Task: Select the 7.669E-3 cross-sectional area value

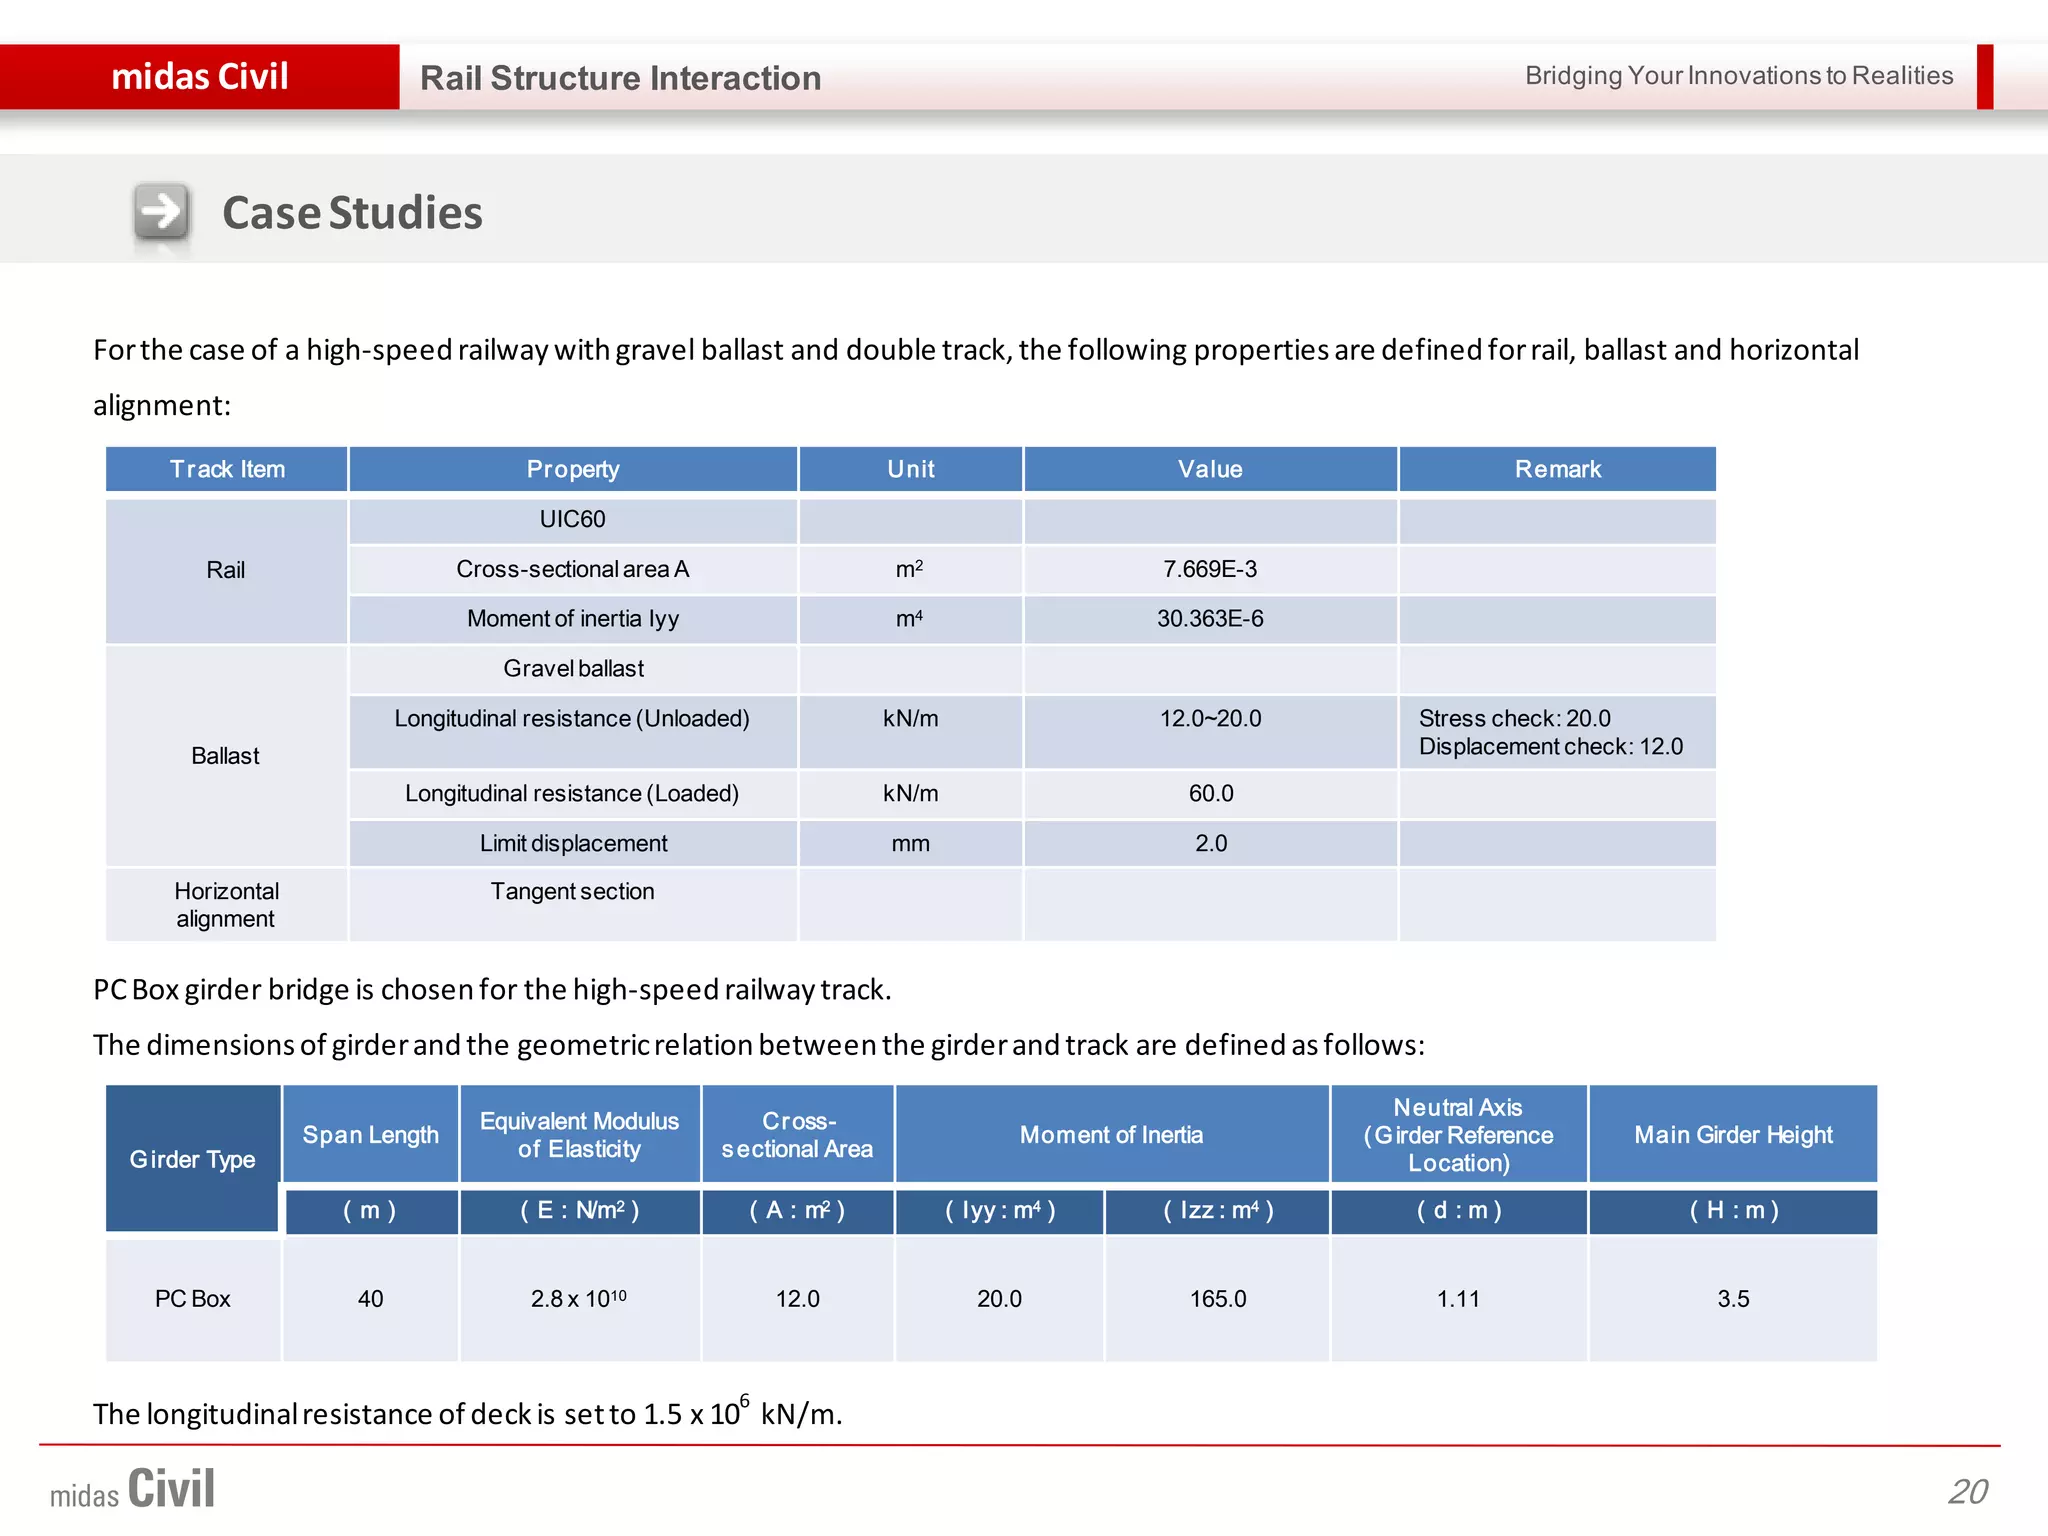Action: pos(1210,569)
